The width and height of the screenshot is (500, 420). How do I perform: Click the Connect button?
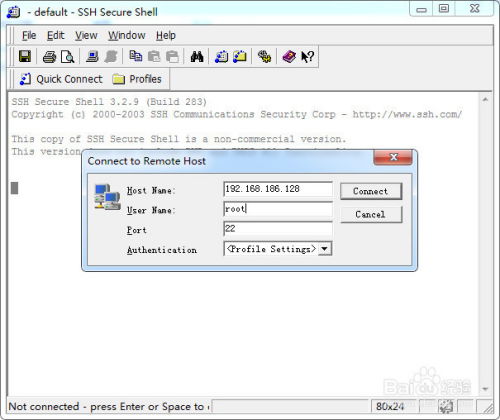[371, 191]
